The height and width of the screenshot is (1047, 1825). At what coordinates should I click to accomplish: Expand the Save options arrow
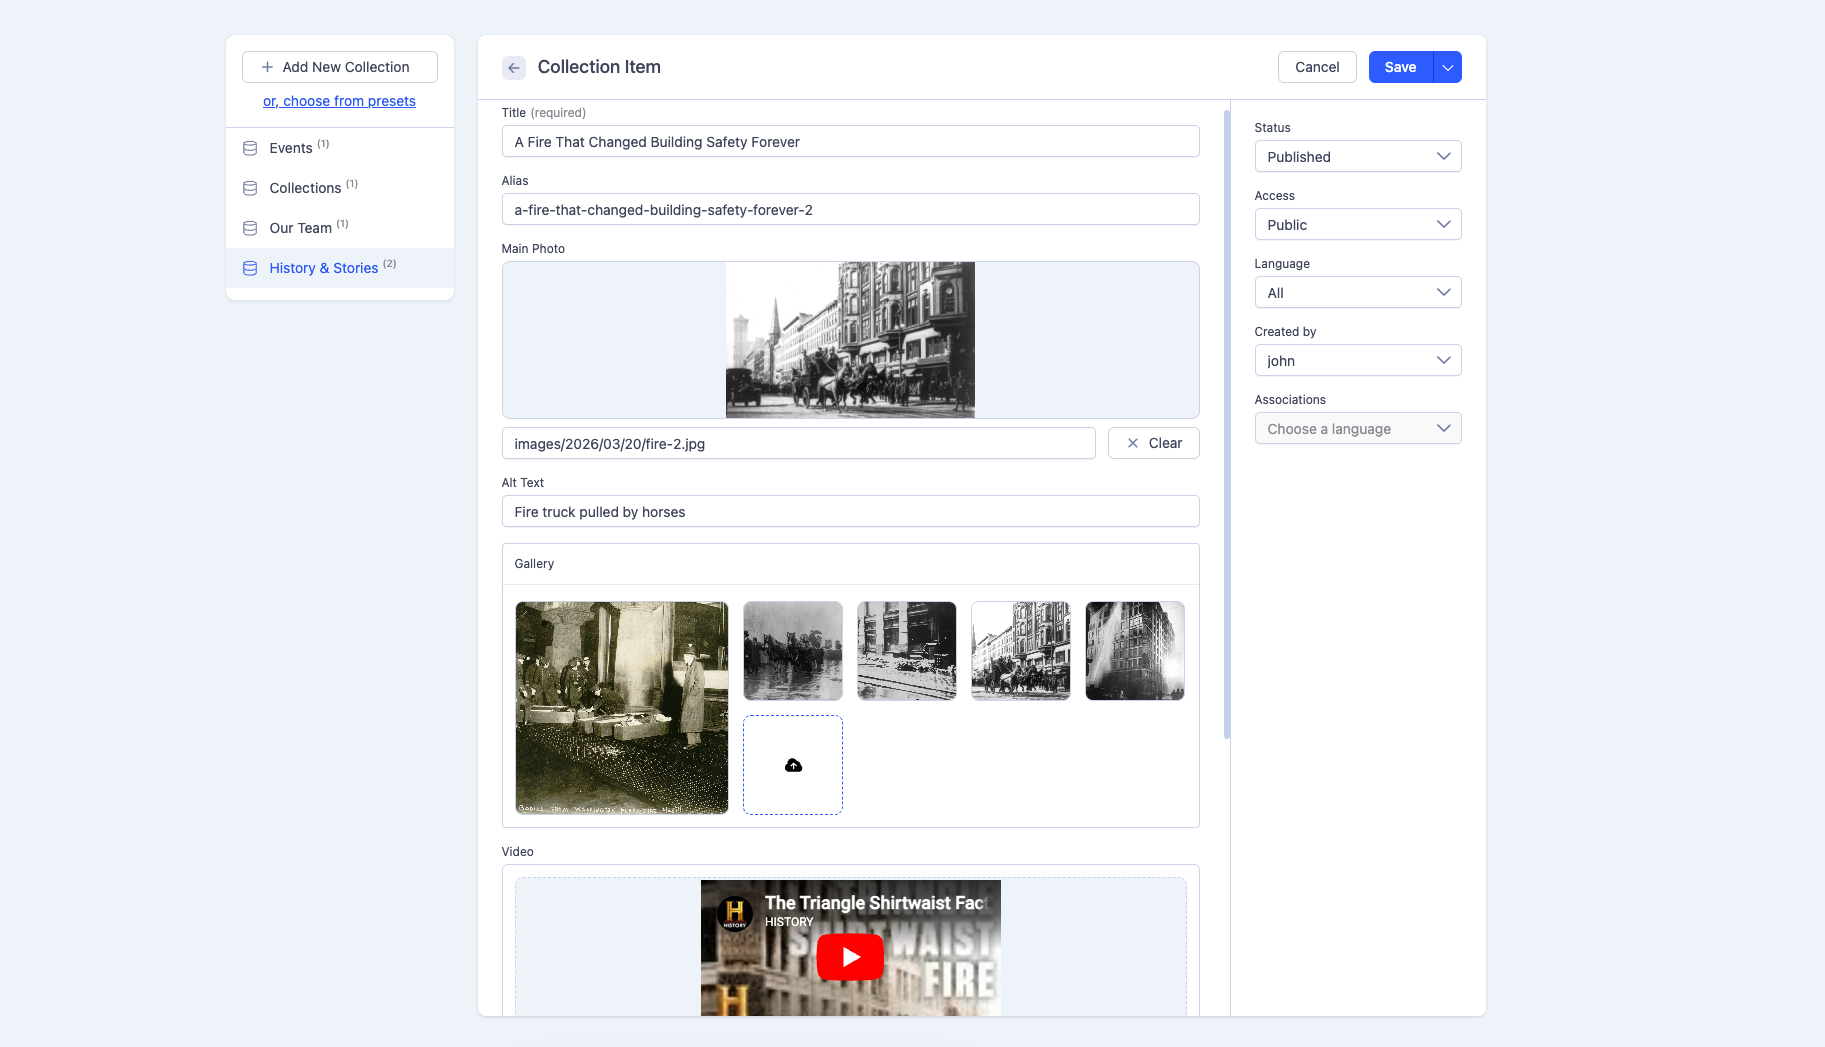point(1447,67)
